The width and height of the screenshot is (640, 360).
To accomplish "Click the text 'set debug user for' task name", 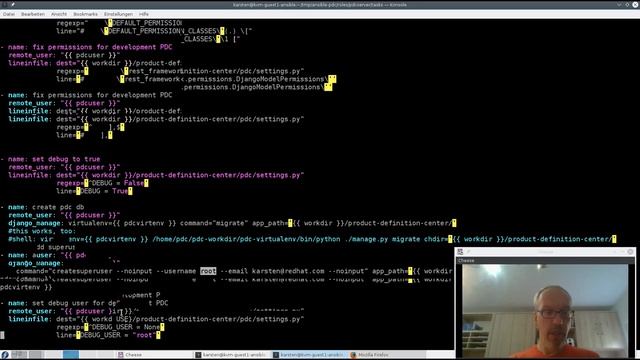I will tap(69, 303).
